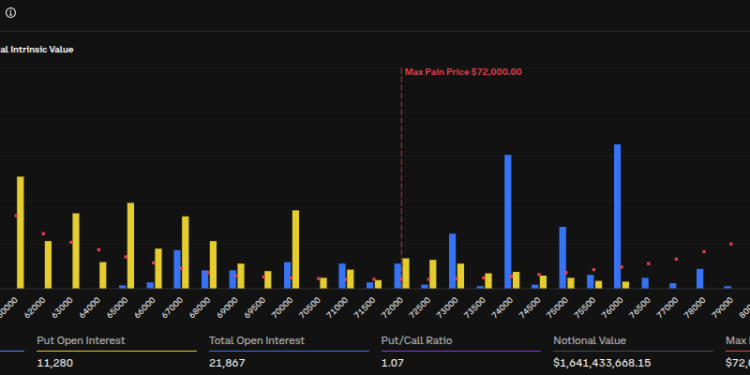Select the yellow put bar at 72500 strike
This screenshot has width=750, height=375.
433,274
